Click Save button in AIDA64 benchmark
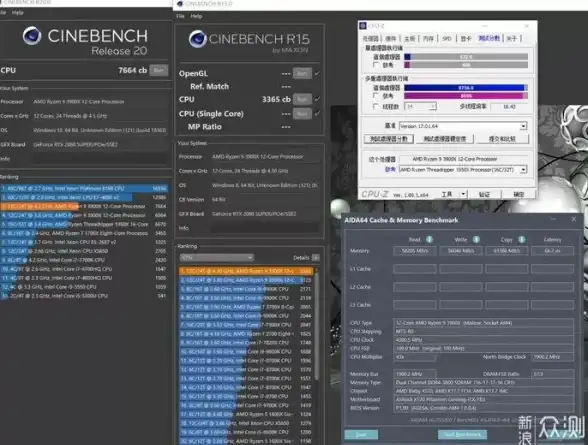The image size is (588, 445). pos(361,435)
